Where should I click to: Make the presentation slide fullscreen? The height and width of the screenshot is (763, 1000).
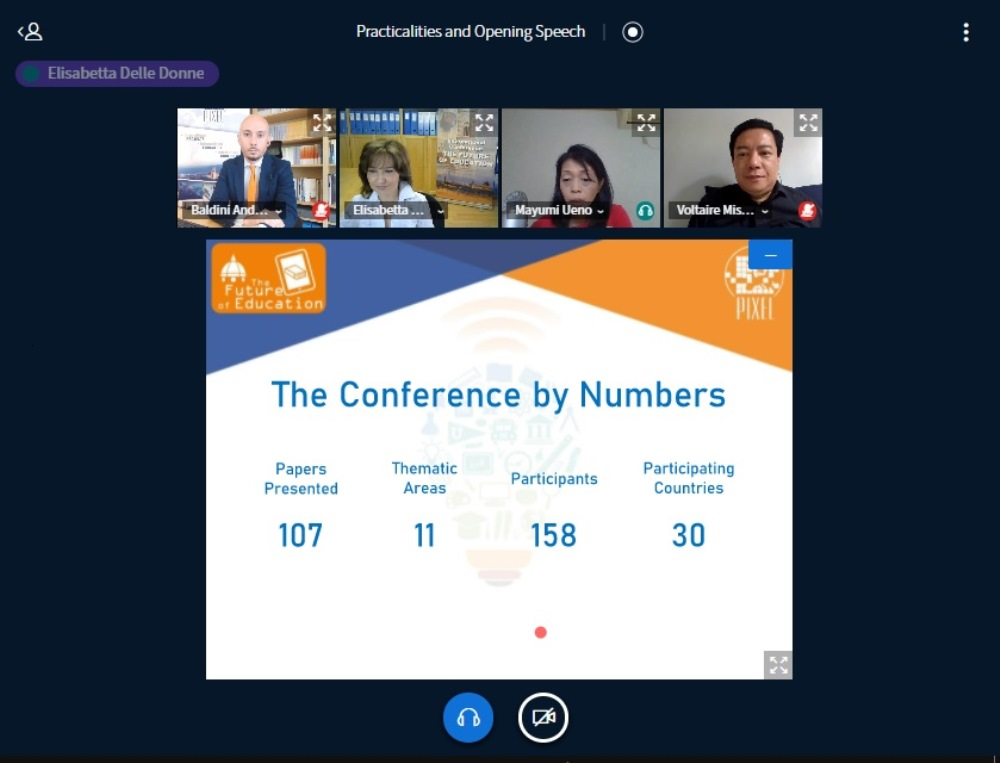click(x=778, y=665)
